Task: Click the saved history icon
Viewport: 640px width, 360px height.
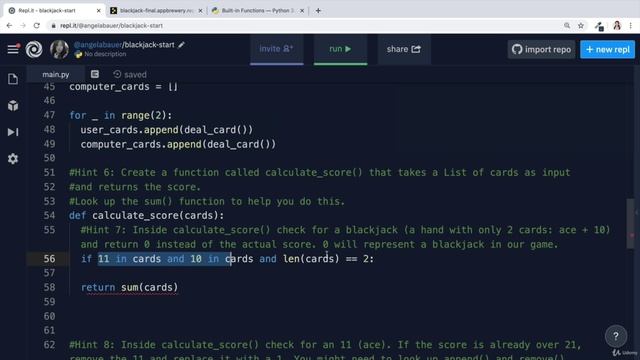Action: [x=117, y=74]
